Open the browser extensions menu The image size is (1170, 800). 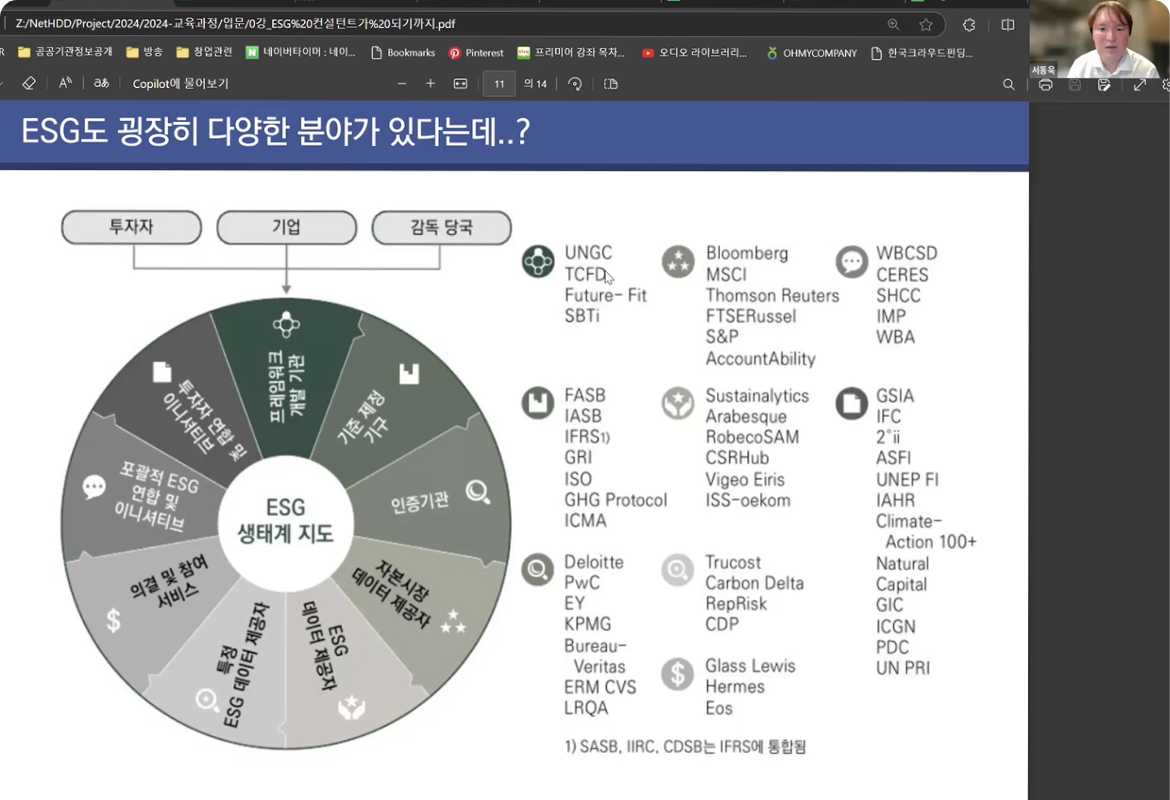[x=969, y=25]
